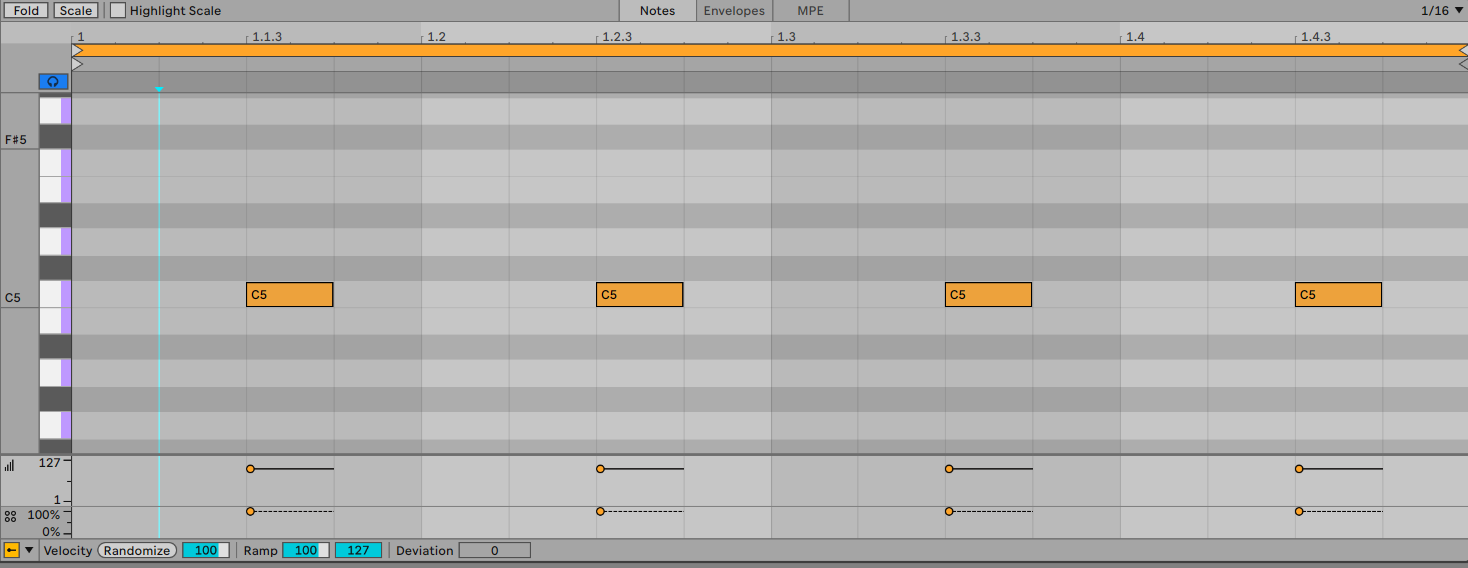Click the F#5 pitch label
The width and height of the screenshot is (1468, 568).
click(x=15, y=139)
